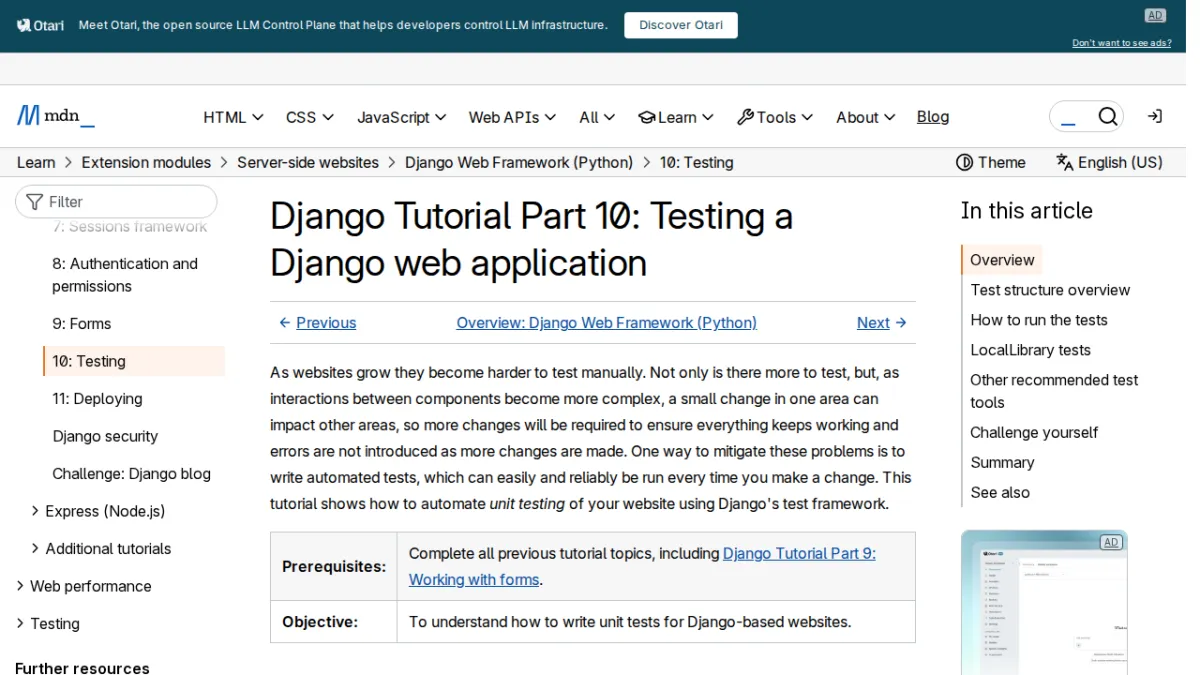
Task: Open "Challenge: Django blog" in sidebar
Action: click(x=132, y=474)
